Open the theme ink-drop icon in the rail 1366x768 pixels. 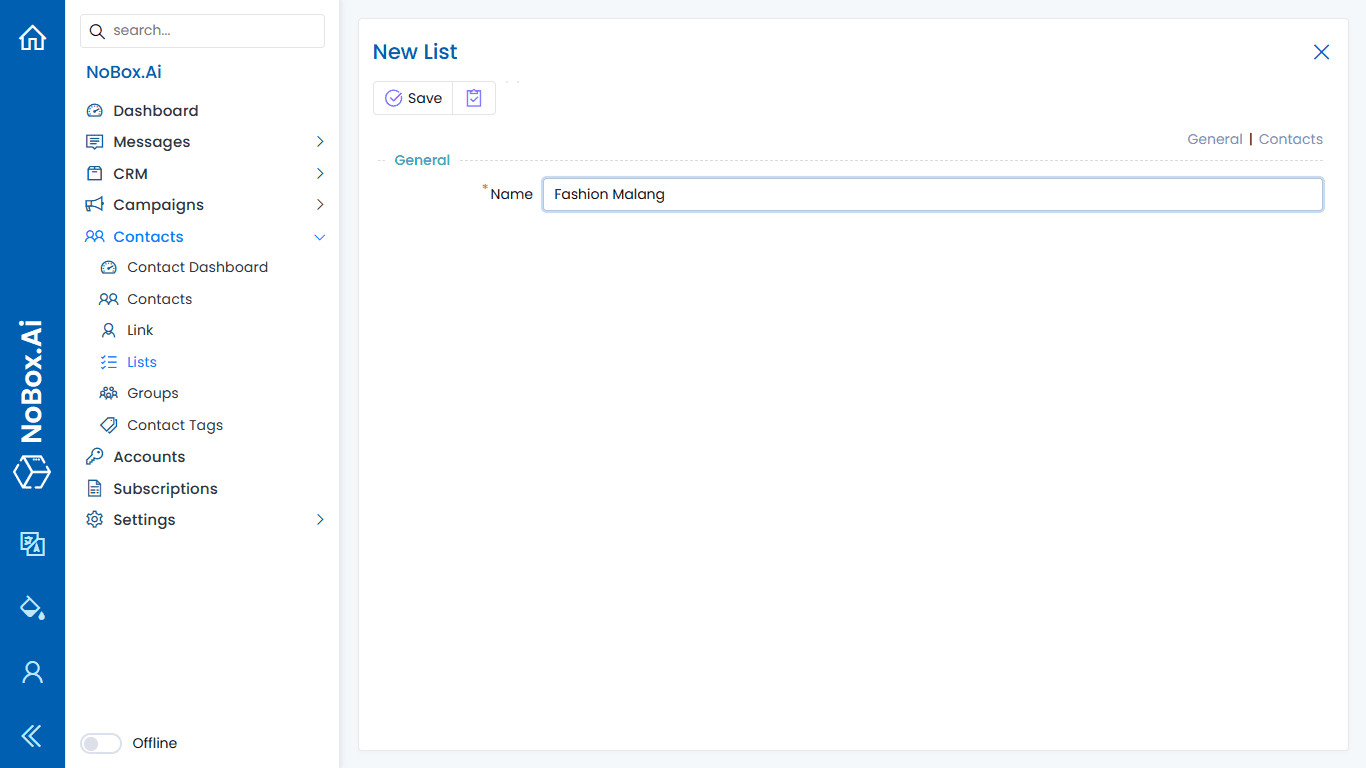[x=32, y=607]
